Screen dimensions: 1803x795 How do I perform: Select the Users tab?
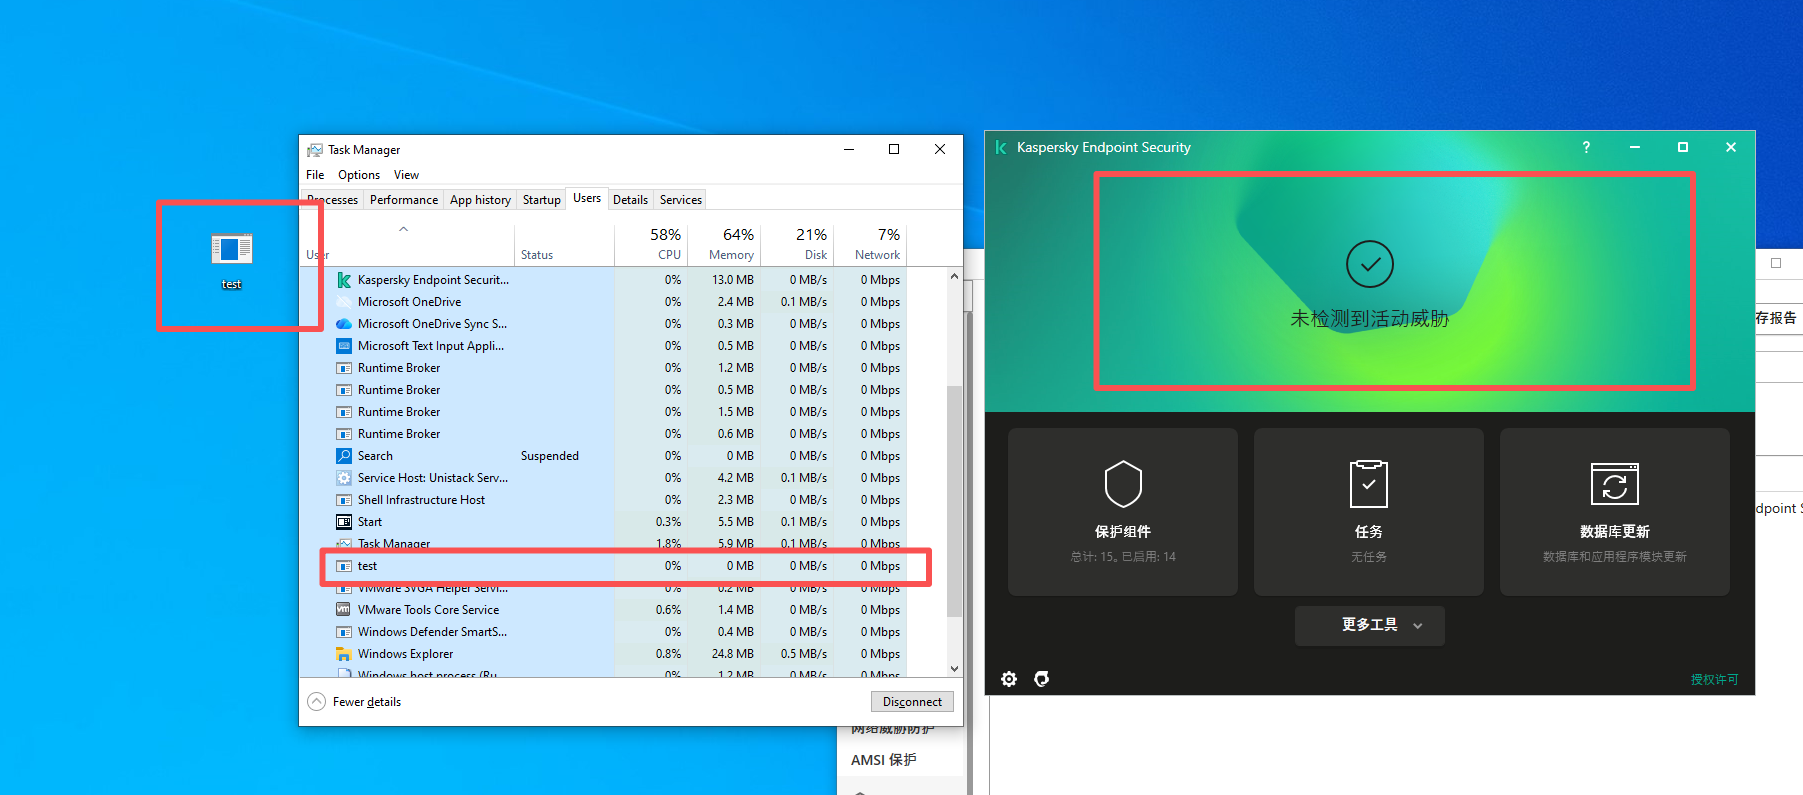pos(587,198)
